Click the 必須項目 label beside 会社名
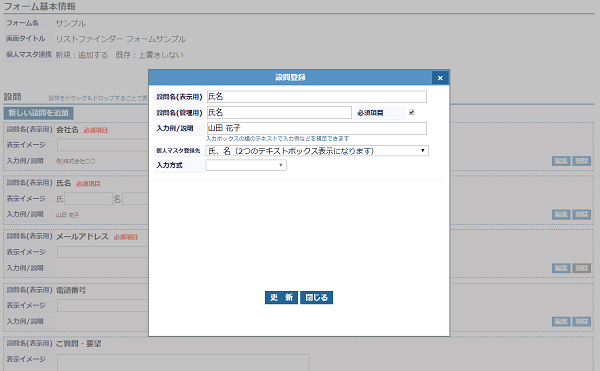Viewport: 600px width, 371px height. [96, 130]
